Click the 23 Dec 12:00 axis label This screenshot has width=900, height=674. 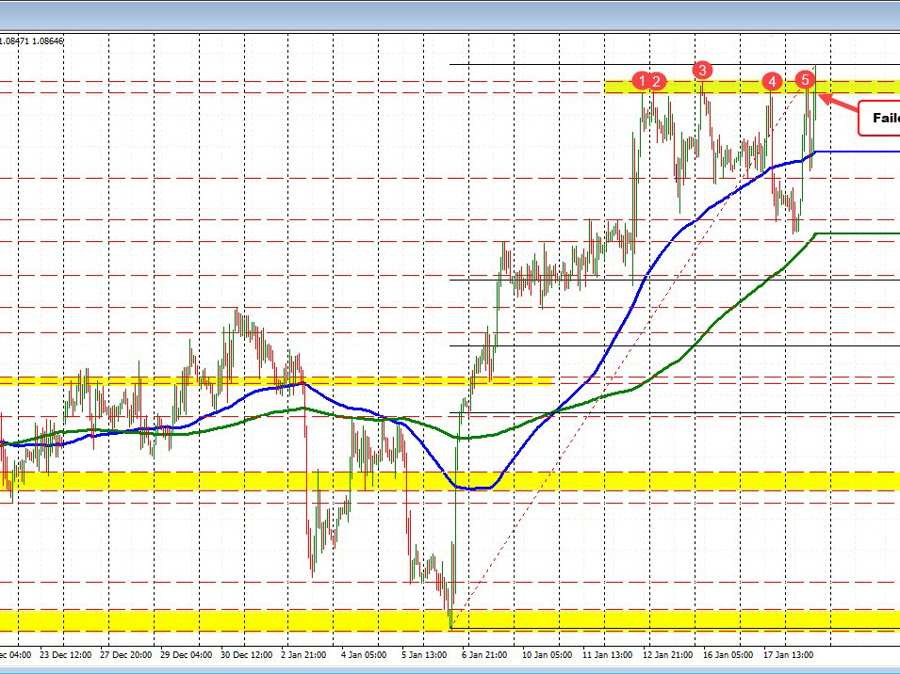point(65,652)
